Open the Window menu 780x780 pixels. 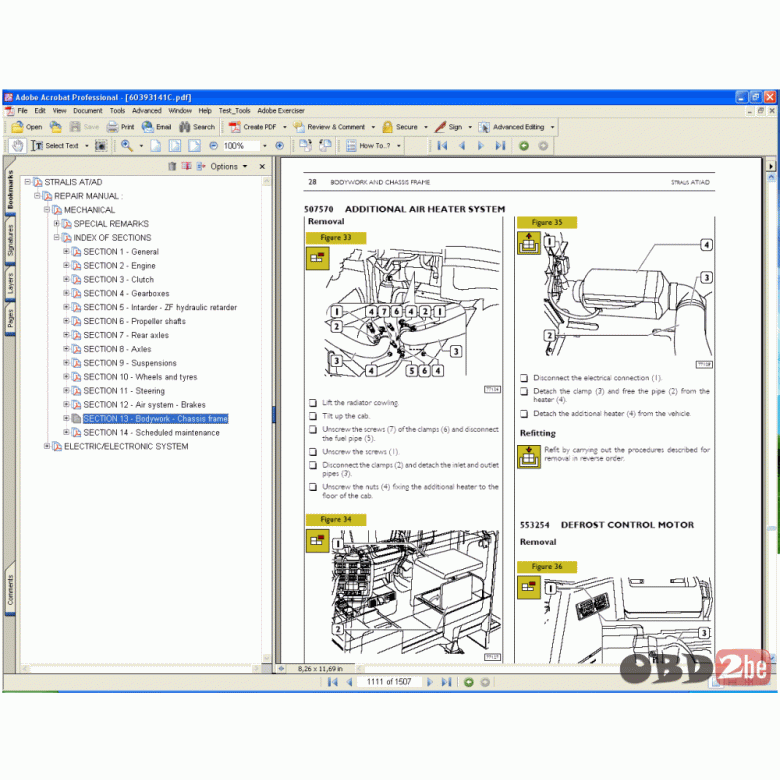click(180, 110)
